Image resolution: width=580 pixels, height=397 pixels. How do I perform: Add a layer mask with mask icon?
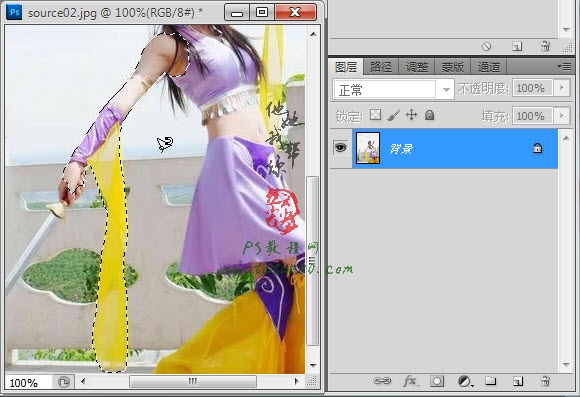(437, 381)
